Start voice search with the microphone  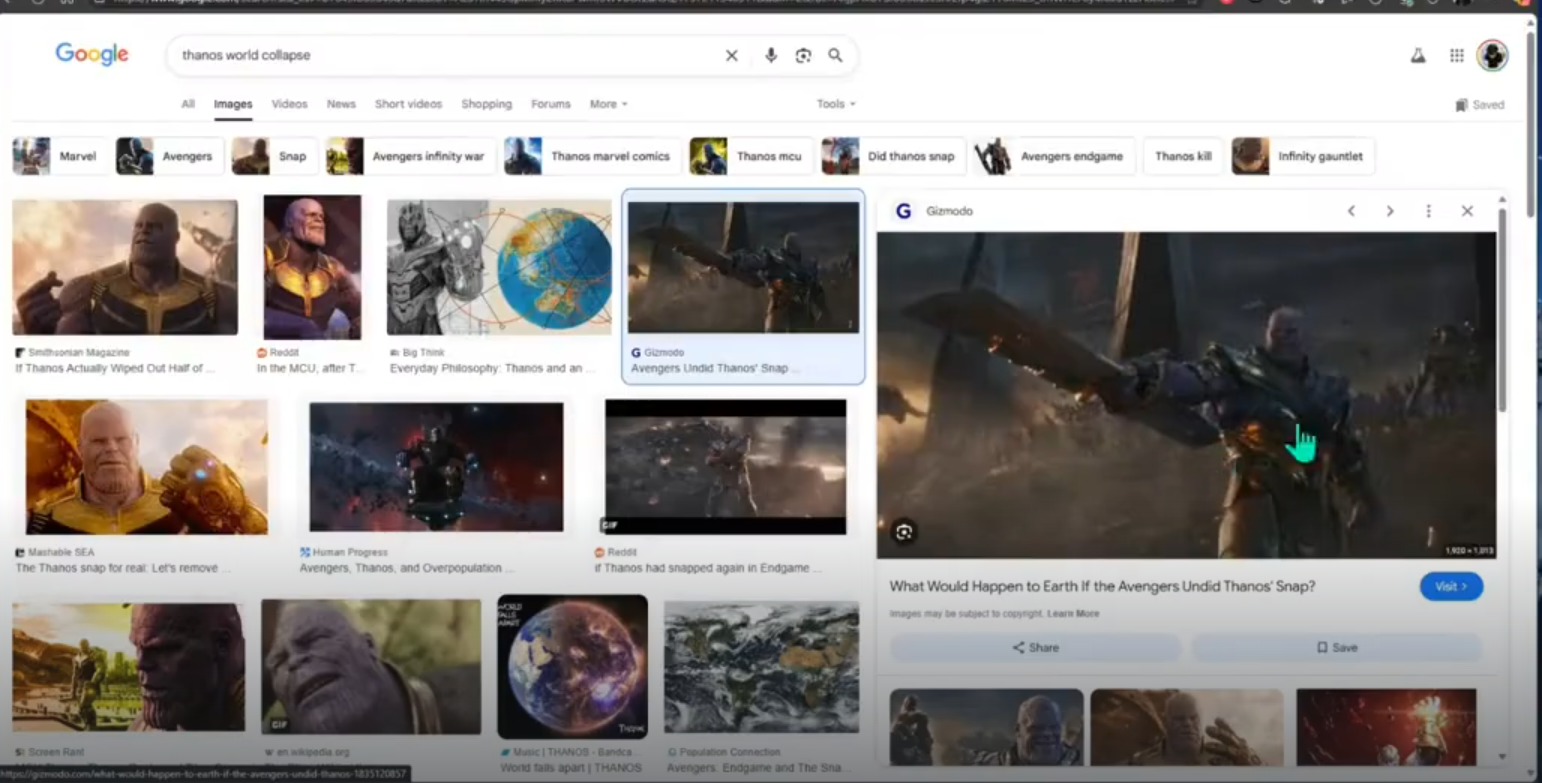pos(770,56)
